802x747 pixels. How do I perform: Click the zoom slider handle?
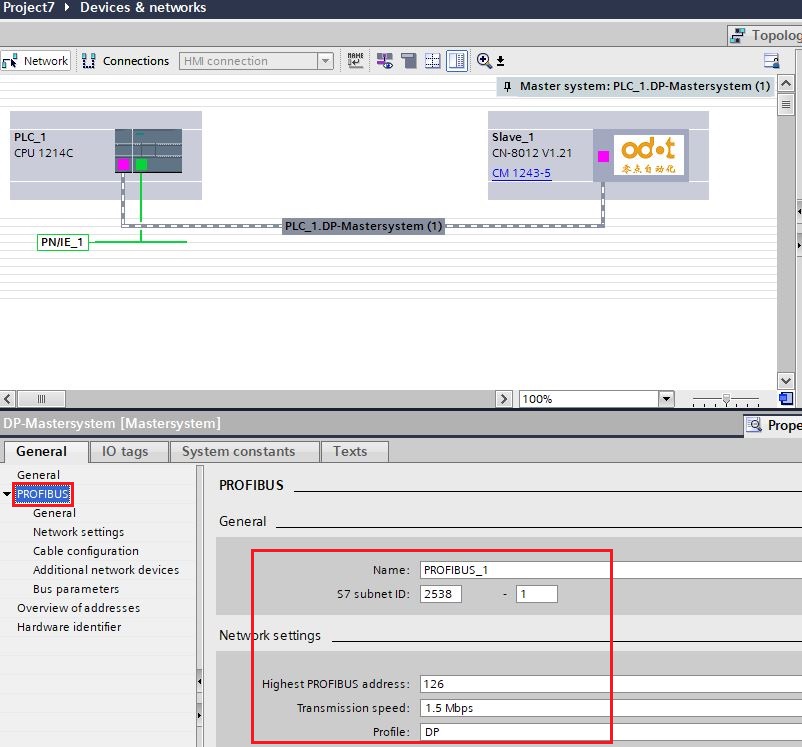726,399
